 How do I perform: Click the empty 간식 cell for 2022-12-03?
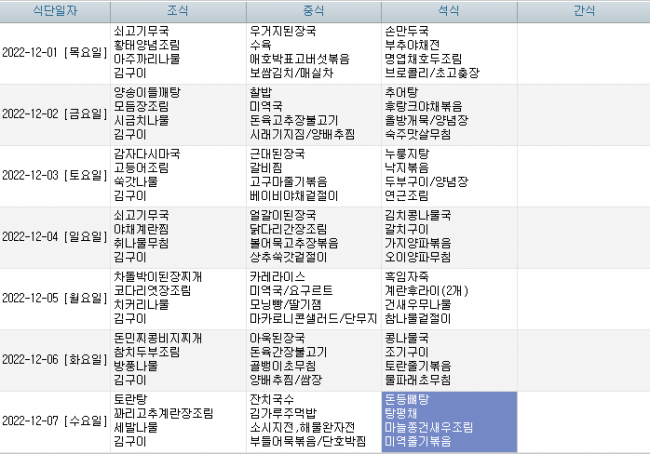click(x=583, y=176)
